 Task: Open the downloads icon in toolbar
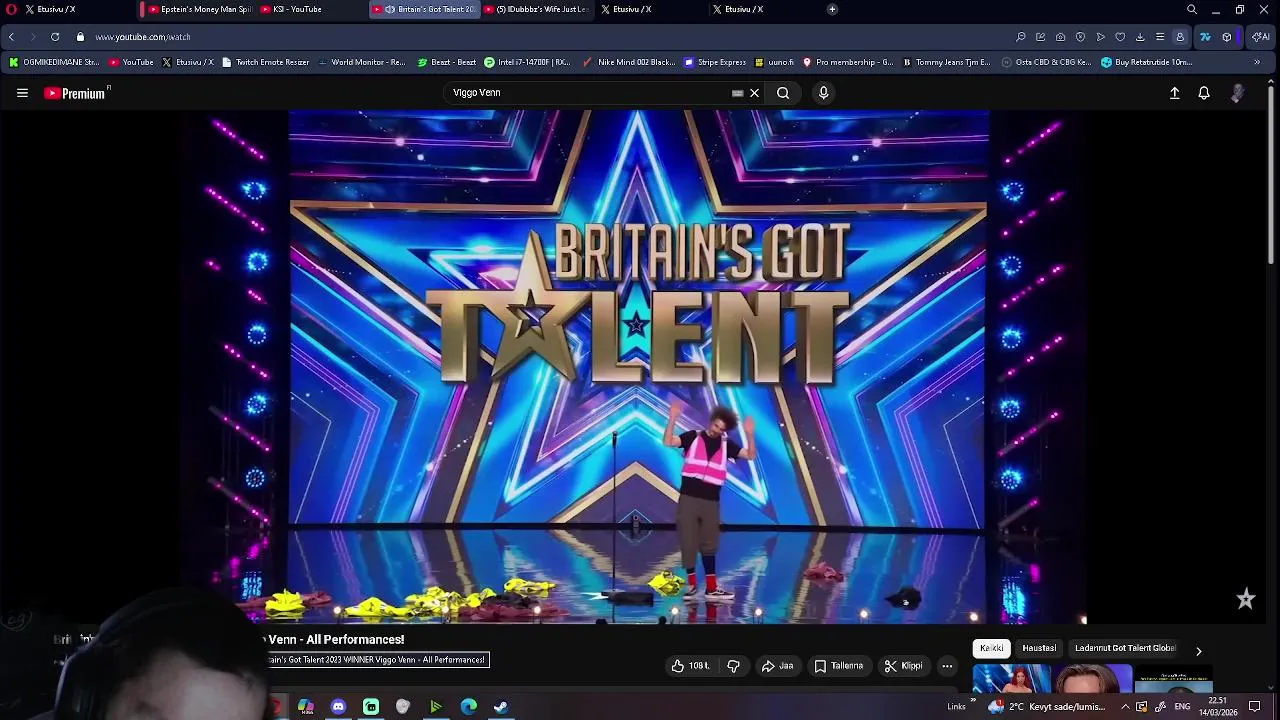pyautogui.click(x=1140, y=37)
